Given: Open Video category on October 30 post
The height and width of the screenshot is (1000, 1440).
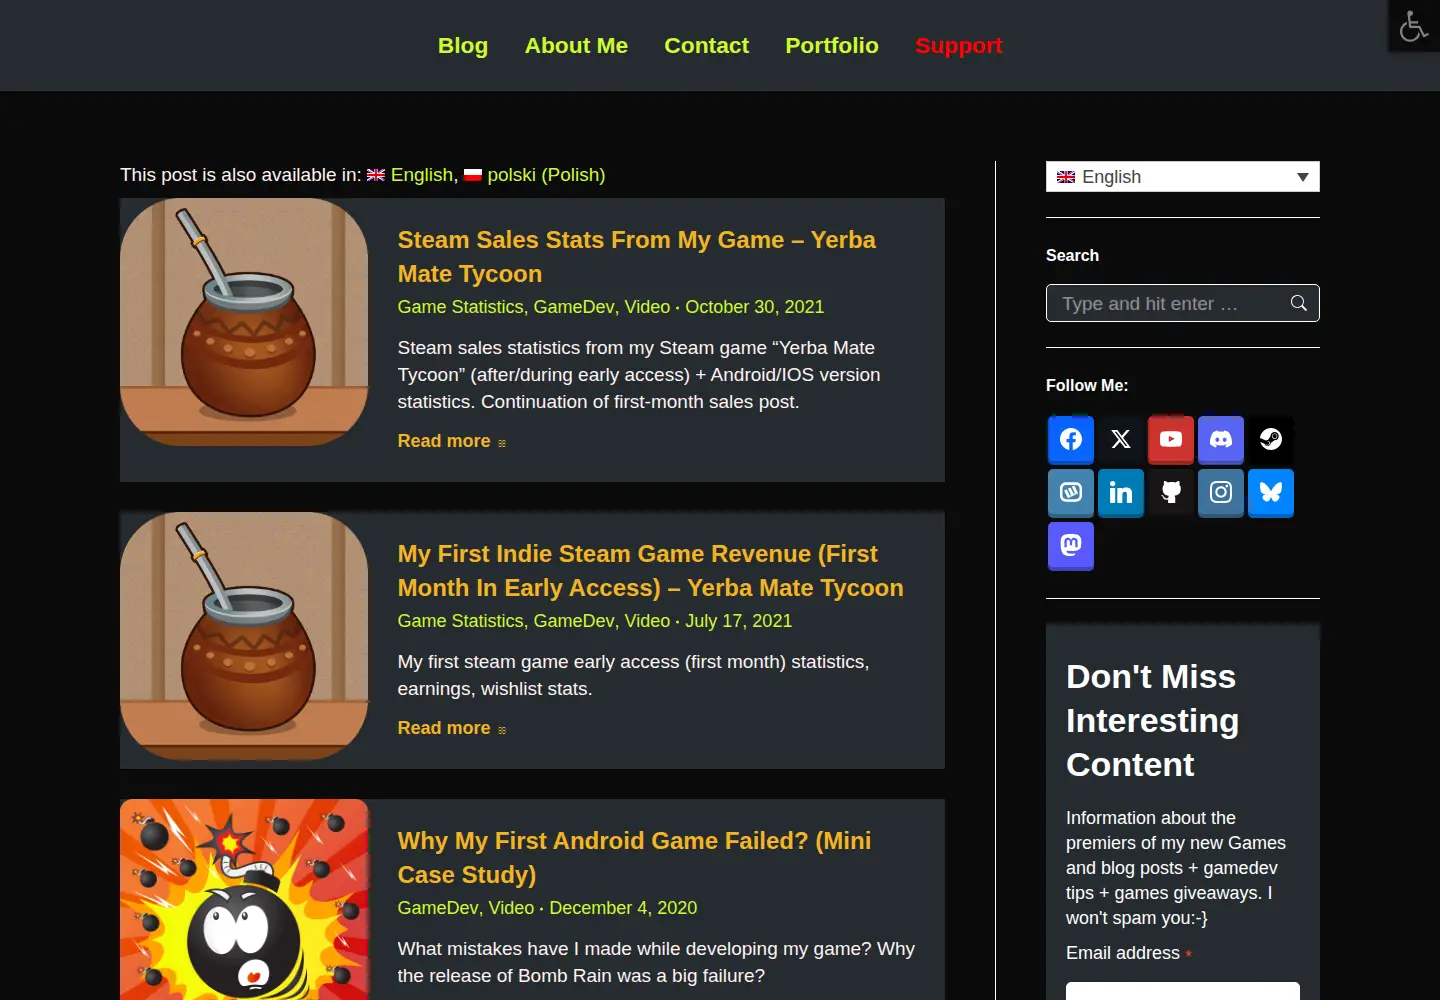Looking at the screenshot, I should pos(647,307).
